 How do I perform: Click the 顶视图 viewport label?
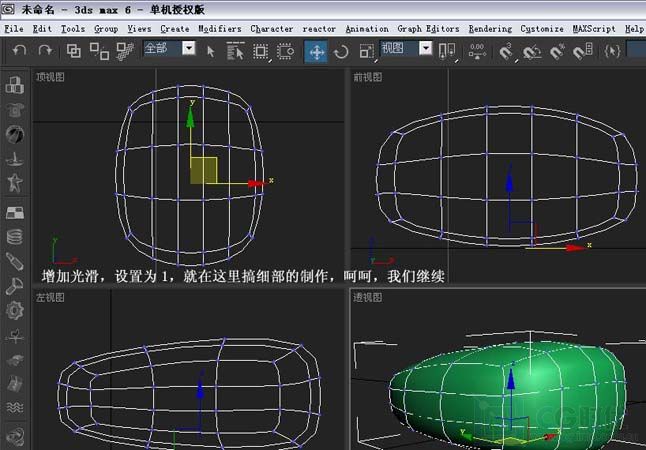tap(50, 77)
